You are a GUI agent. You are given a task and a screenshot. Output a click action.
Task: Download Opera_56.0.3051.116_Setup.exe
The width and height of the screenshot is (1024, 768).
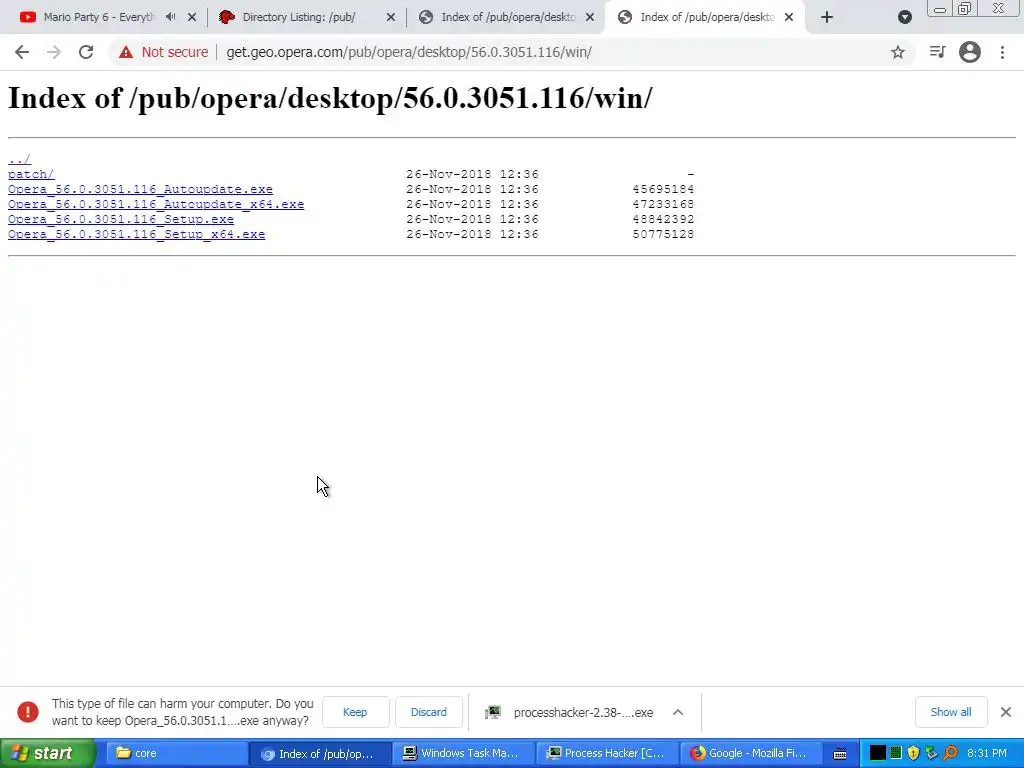pos(121,219)
